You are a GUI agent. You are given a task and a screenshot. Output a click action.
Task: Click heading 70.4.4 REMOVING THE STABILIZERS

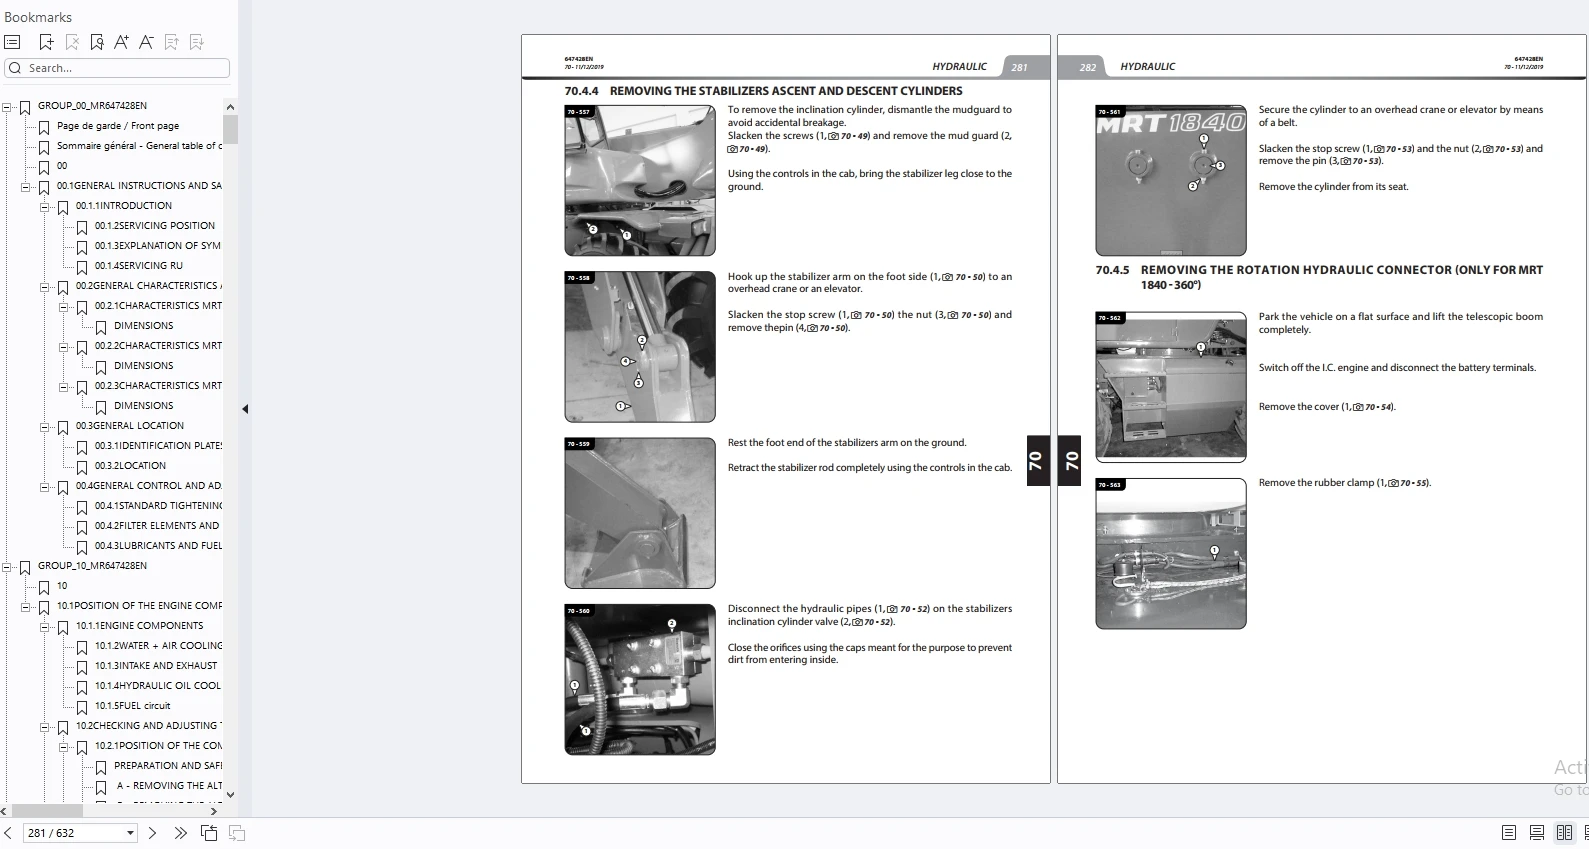(x=763, y=91)
